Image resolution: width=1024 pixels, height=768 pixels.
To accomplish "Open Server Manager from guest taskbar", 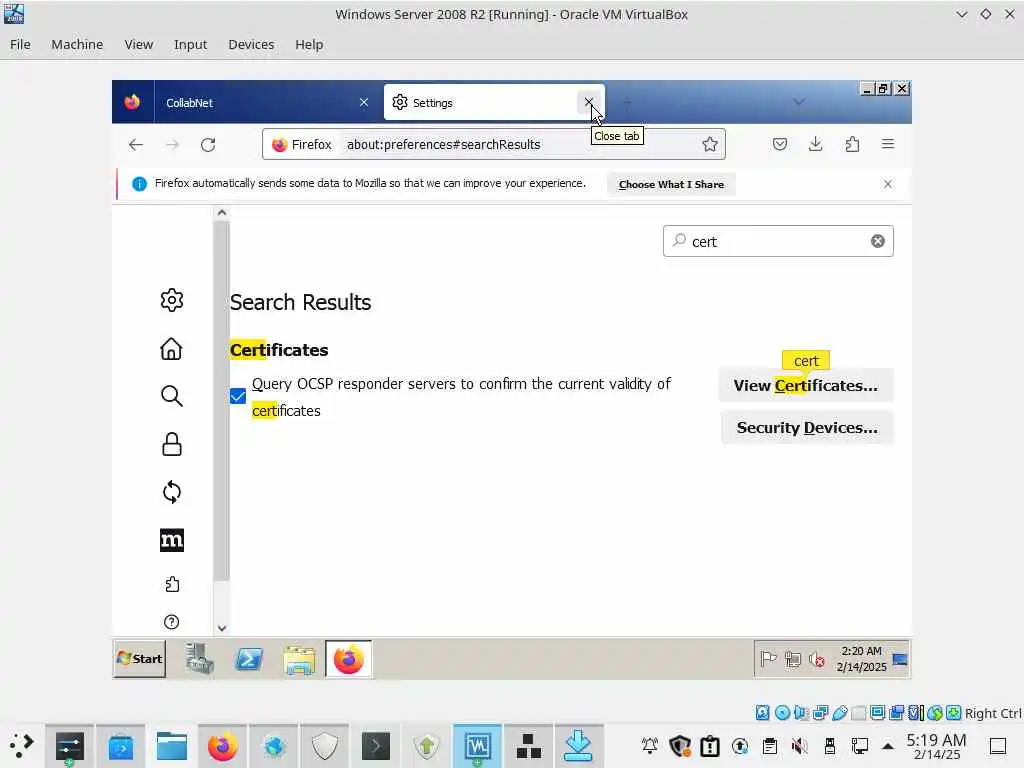I will (x=199, y=660).
